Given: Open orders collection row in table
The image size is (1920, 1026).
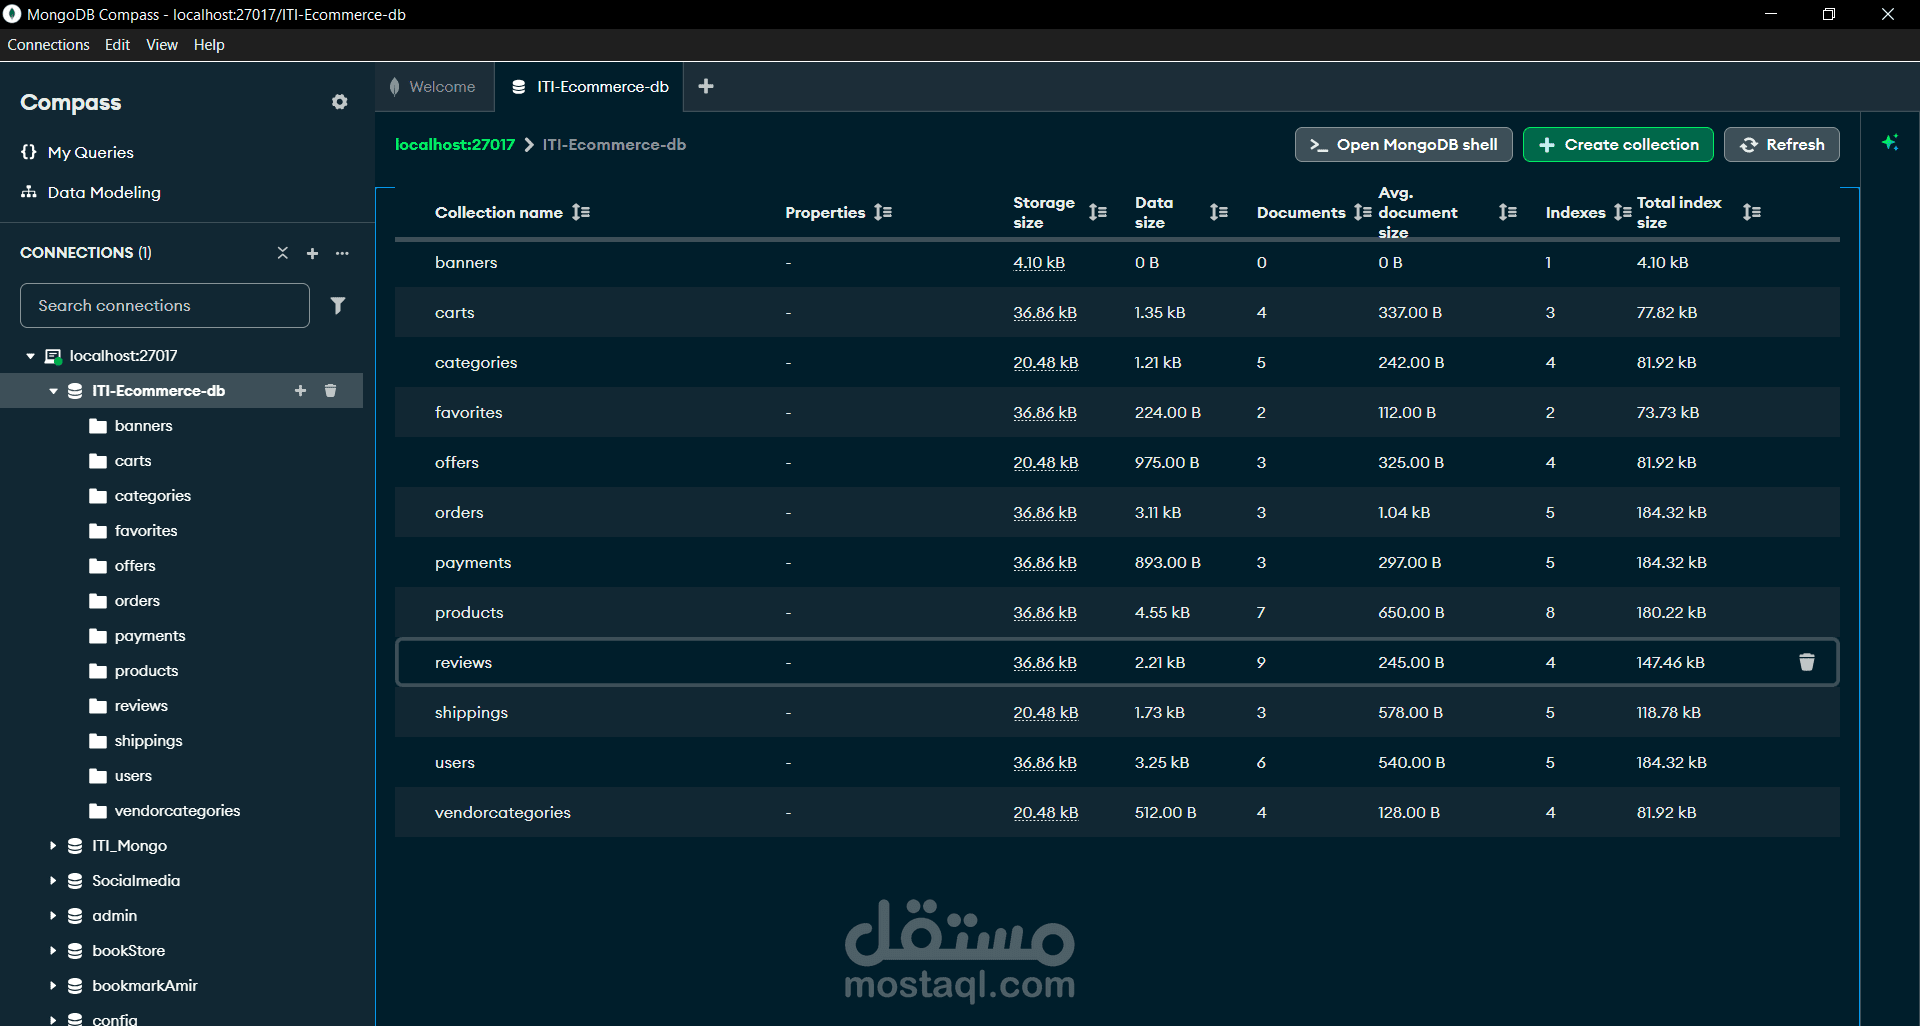Looking at the screenshot, I should [1117, 512].
